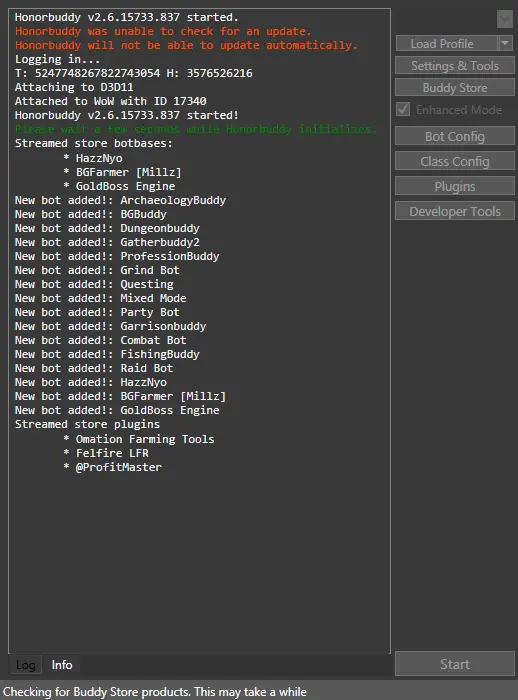
Task: Select the 'New bot added!: Gatherbuddy2' log line
Action: click(107, 242)
